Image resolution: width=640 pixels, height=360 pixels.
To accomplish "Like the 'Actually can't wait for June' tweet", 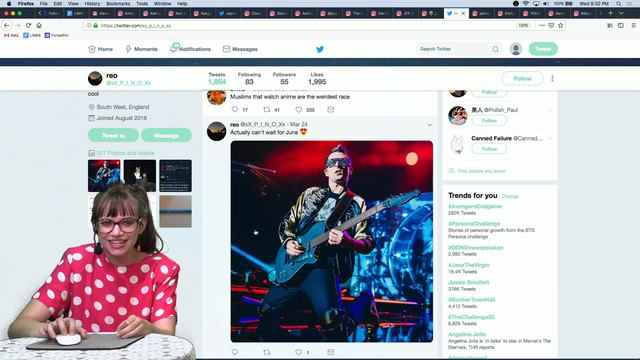I will click(299, 352).
